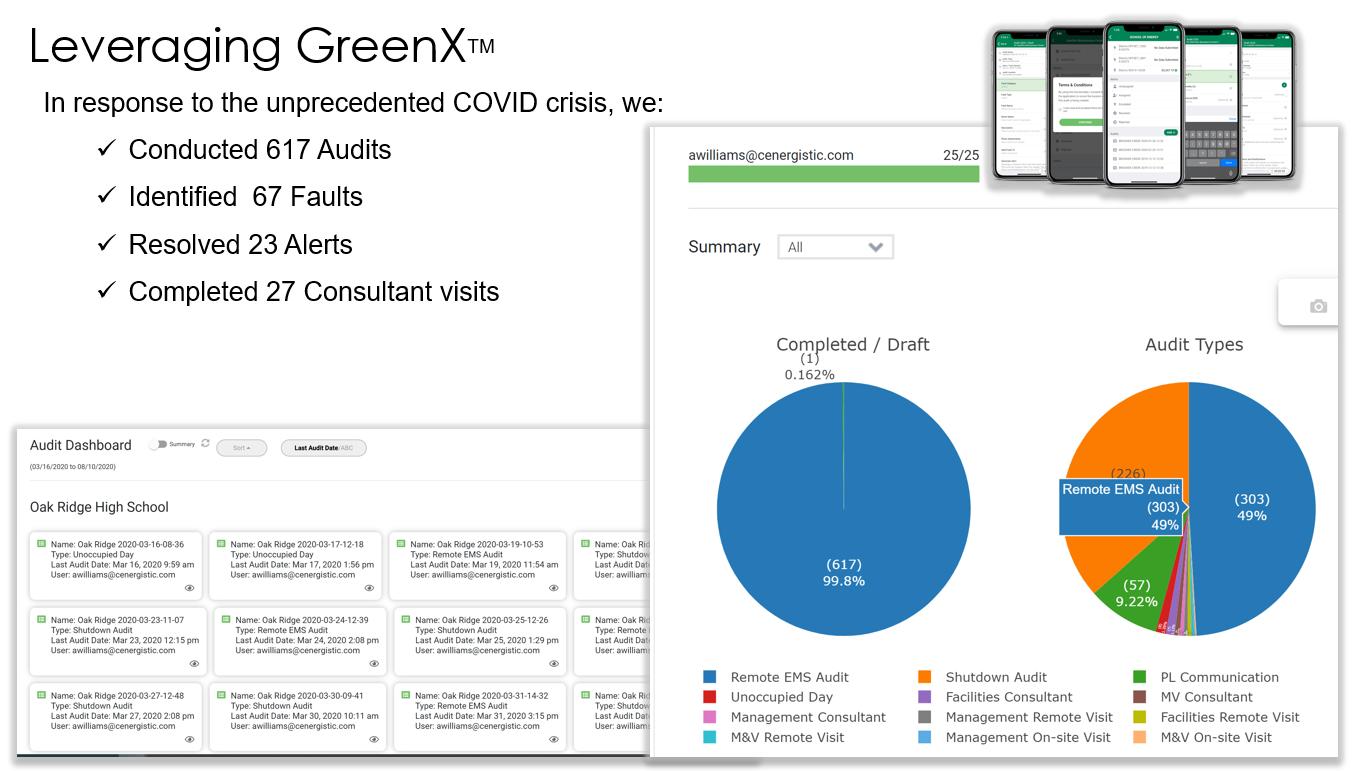The image size is (1353, 771).
Task: Click the green icon on card 2020-03-25-12-26
Action: point(406,620)
